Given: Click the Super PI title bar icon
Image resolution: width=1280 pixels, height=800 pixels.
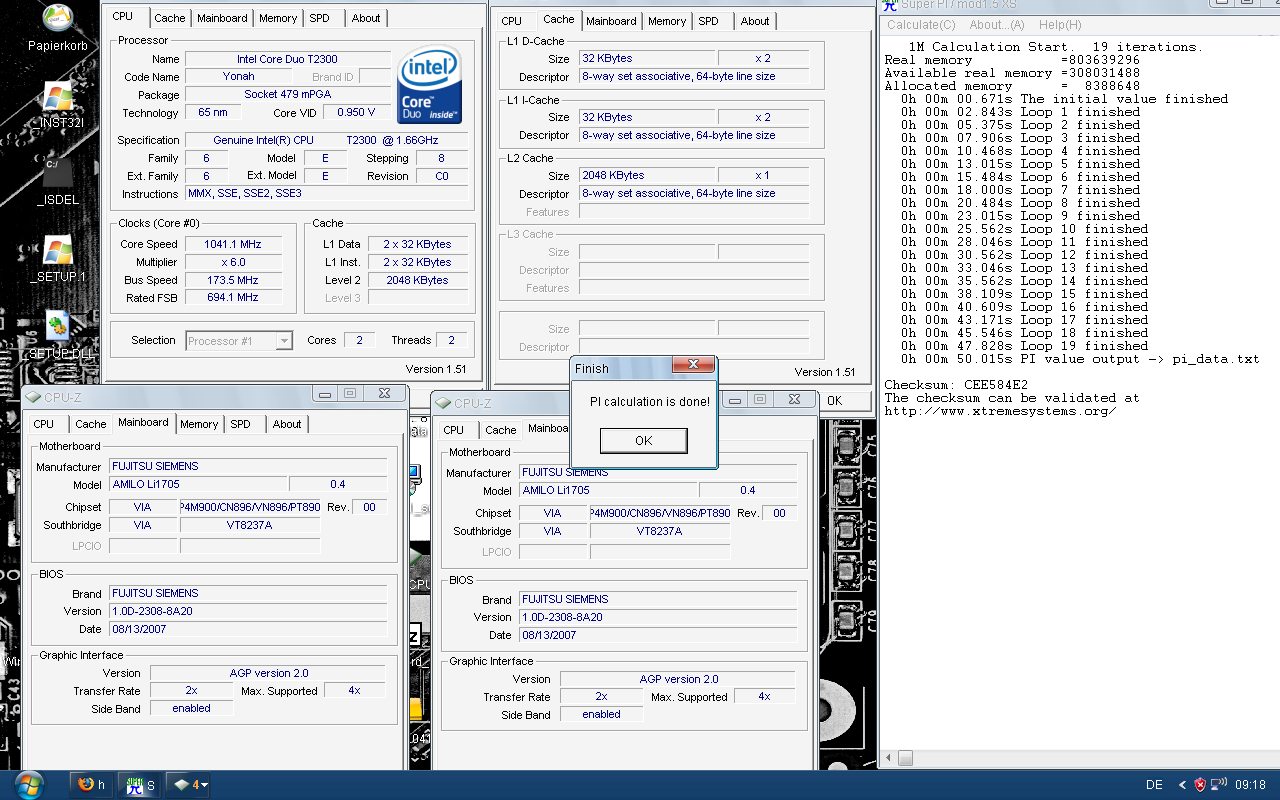Looking at the screenshot, I should [890, 6].
